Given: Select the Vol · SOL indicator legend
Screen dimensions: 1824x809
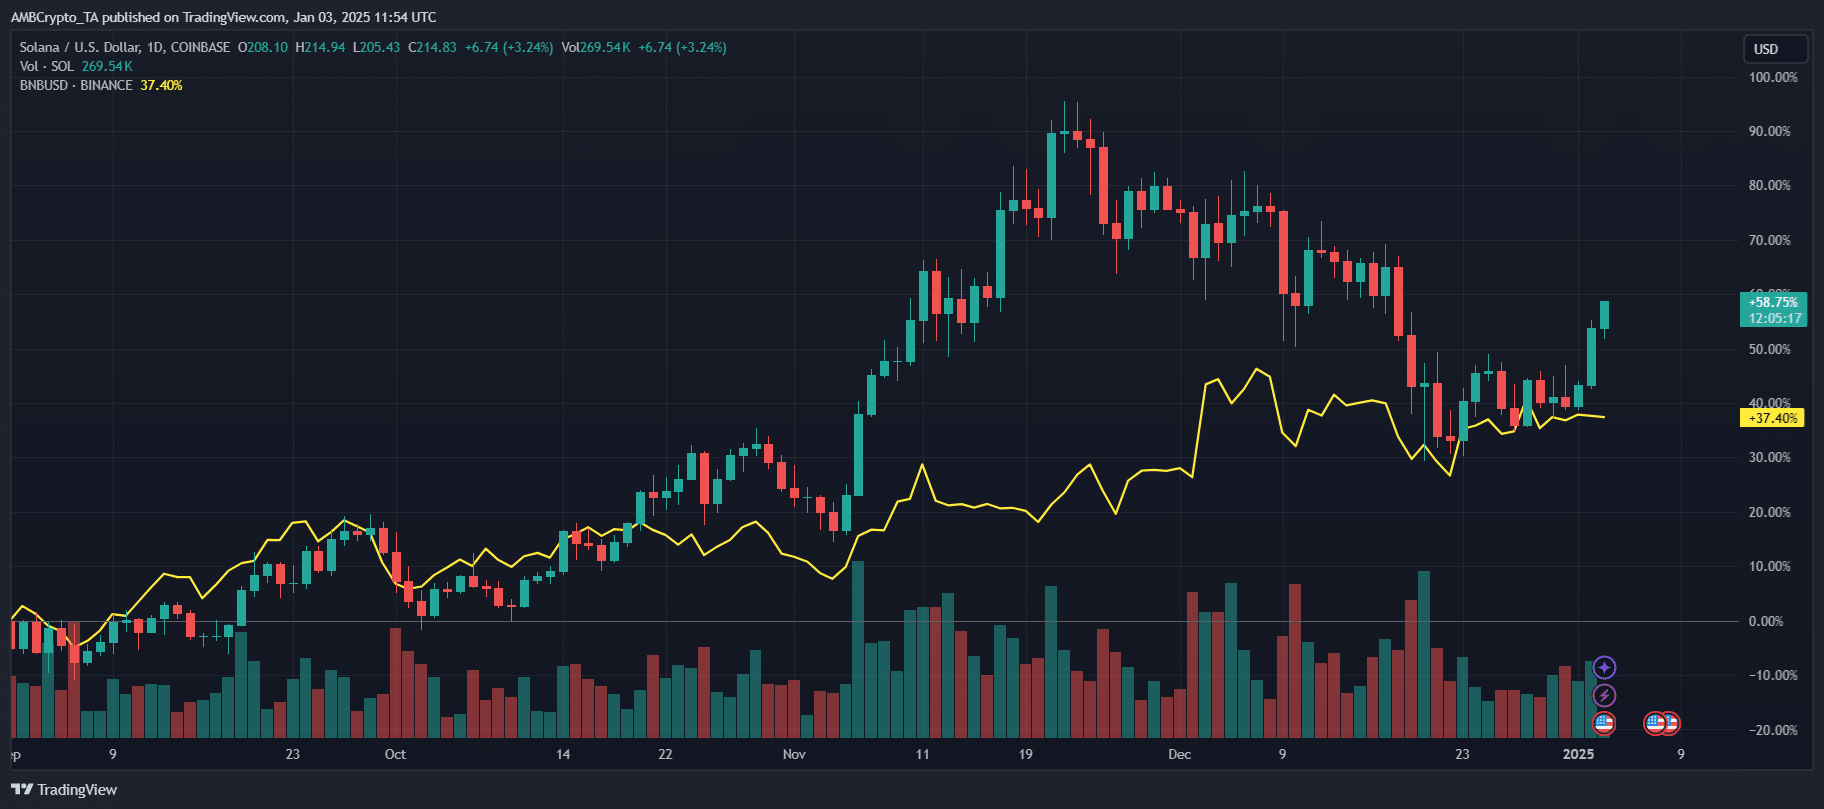Looking at the screenshot, I should tap(47, 66).
